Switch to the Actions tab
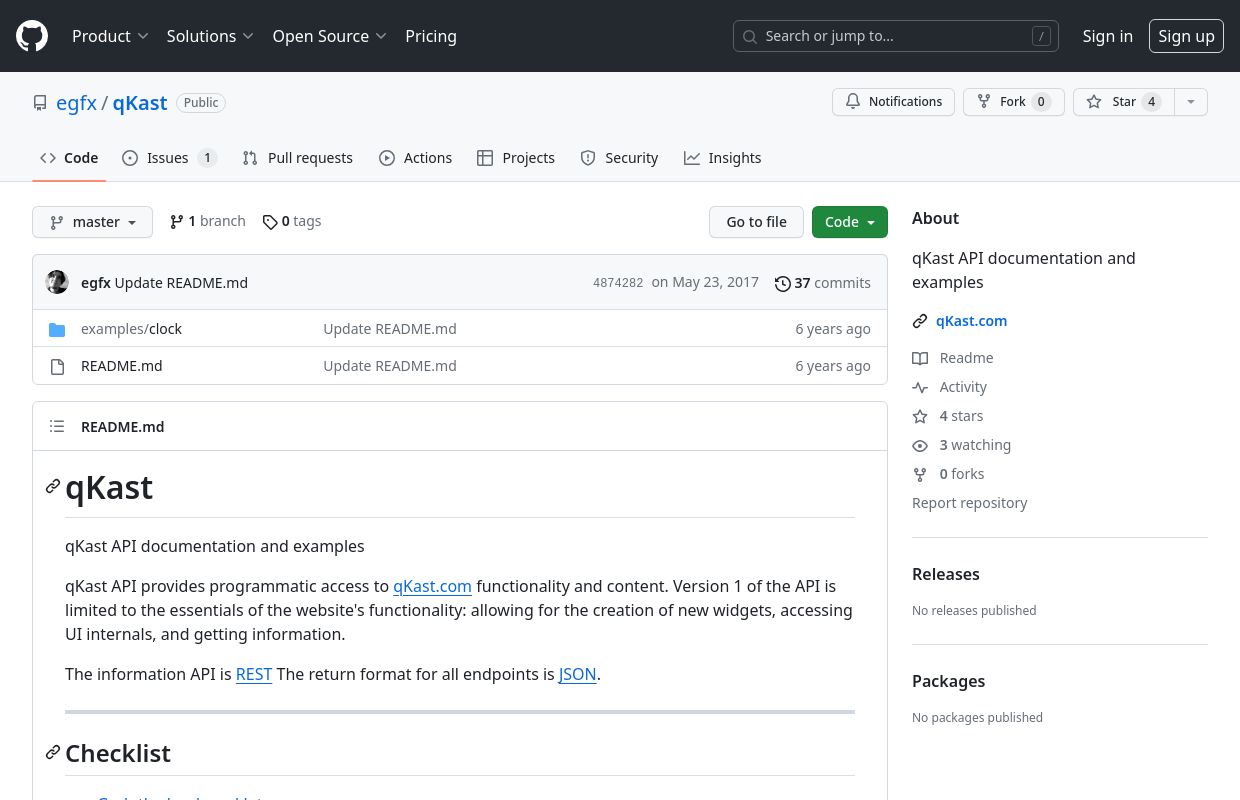The height and width of the screenshot is (800, 1240). pos(416,158)
